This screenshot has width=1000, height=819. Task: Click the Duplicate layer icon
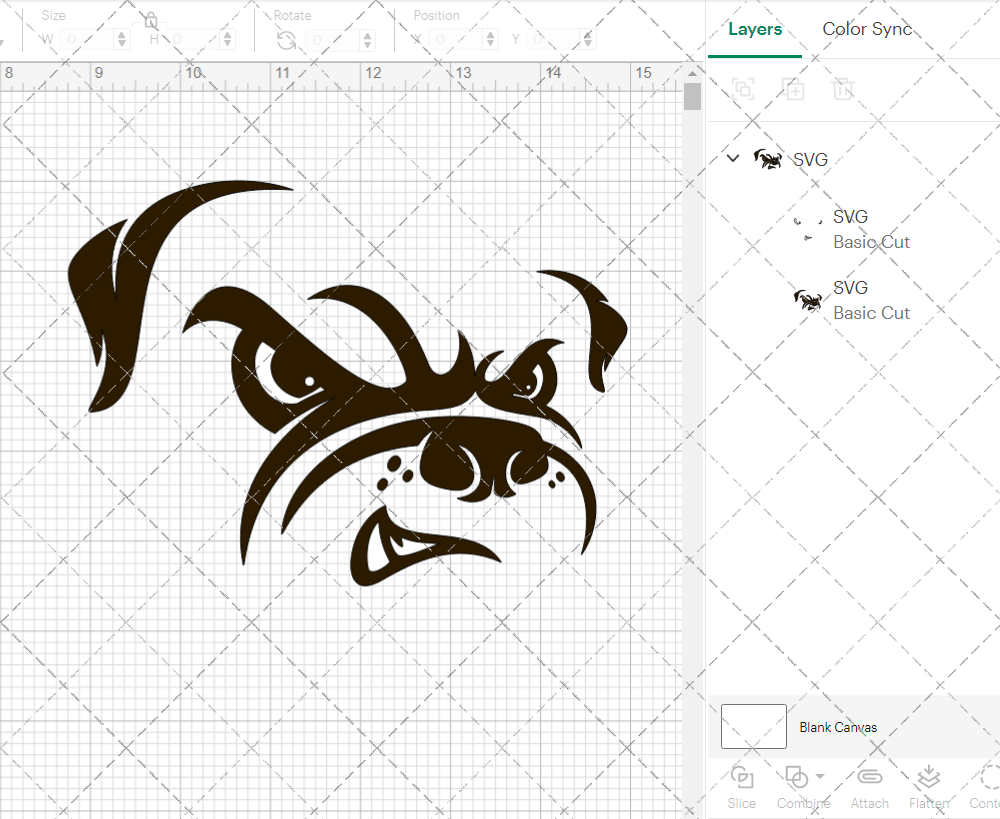click(x=793, y=89)
